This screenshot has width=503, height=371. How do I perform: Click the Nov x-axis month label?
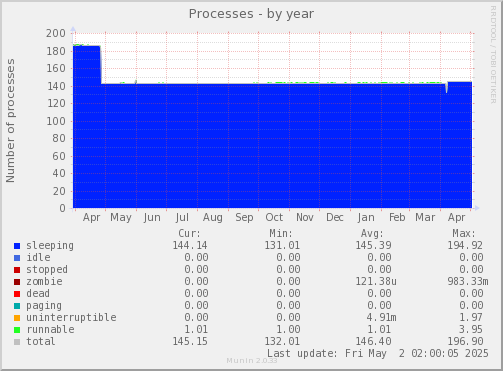305,217
